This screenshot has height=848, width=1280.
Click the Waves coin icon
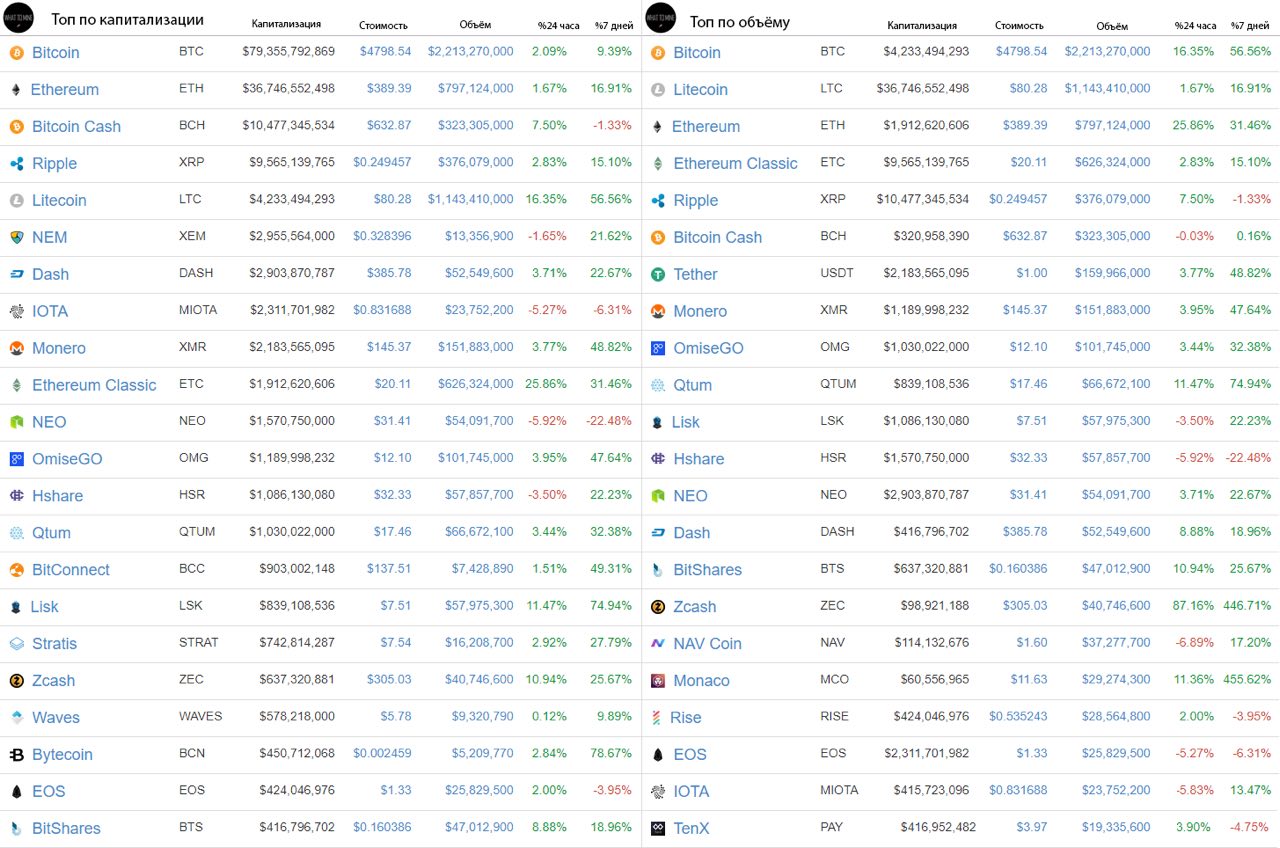point(16,718)
